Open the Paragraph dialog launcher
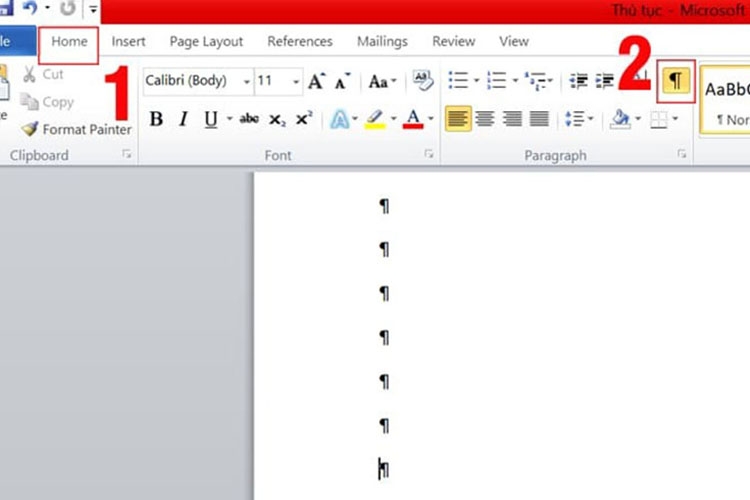Image resolution: width=750 pixels, height=500 pixels. [682, 154]
